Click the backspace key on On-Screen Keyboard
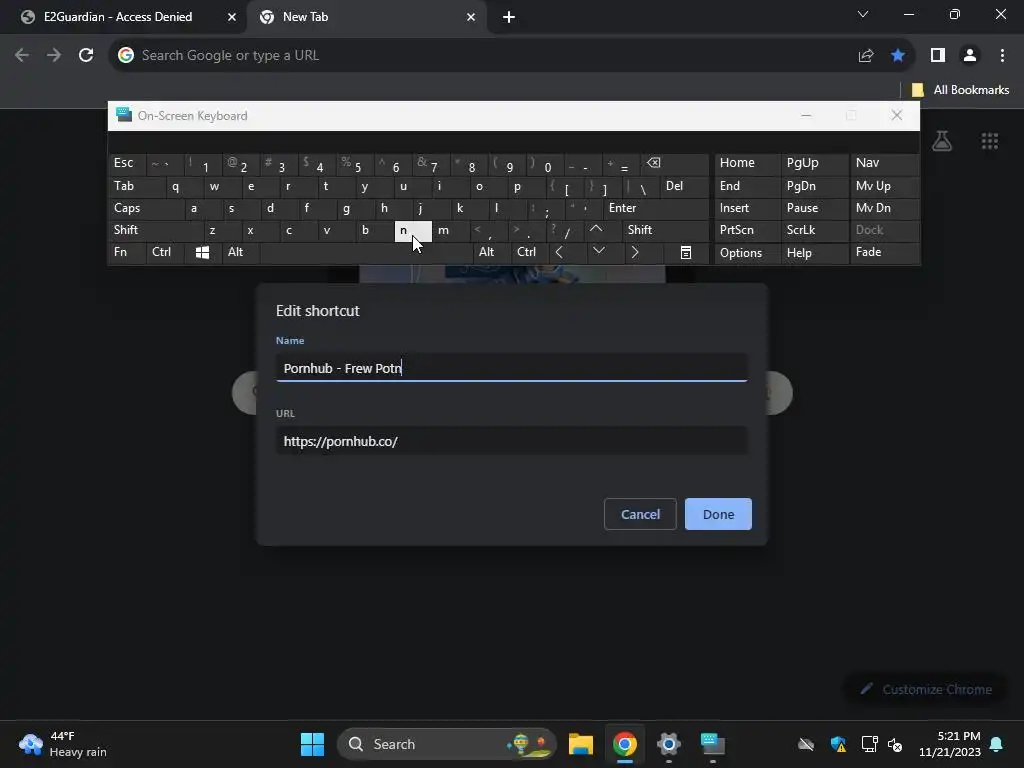 click(x=675, y=164)
